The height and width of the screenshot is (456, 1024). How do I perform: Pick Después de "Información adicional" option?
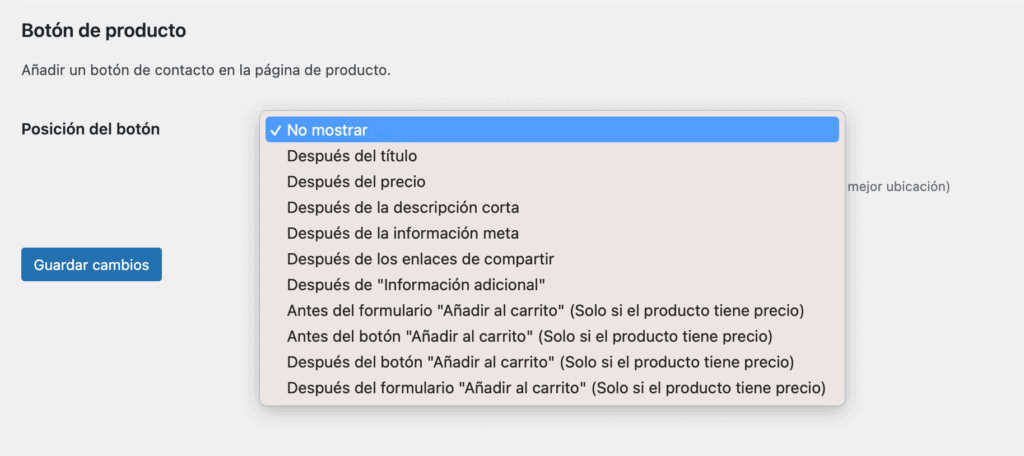click(416, 285)
